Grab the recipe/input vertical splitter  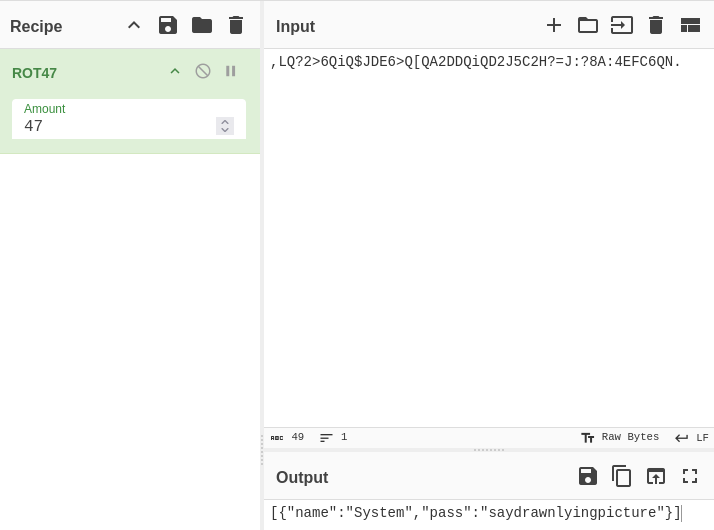point(262,450)
